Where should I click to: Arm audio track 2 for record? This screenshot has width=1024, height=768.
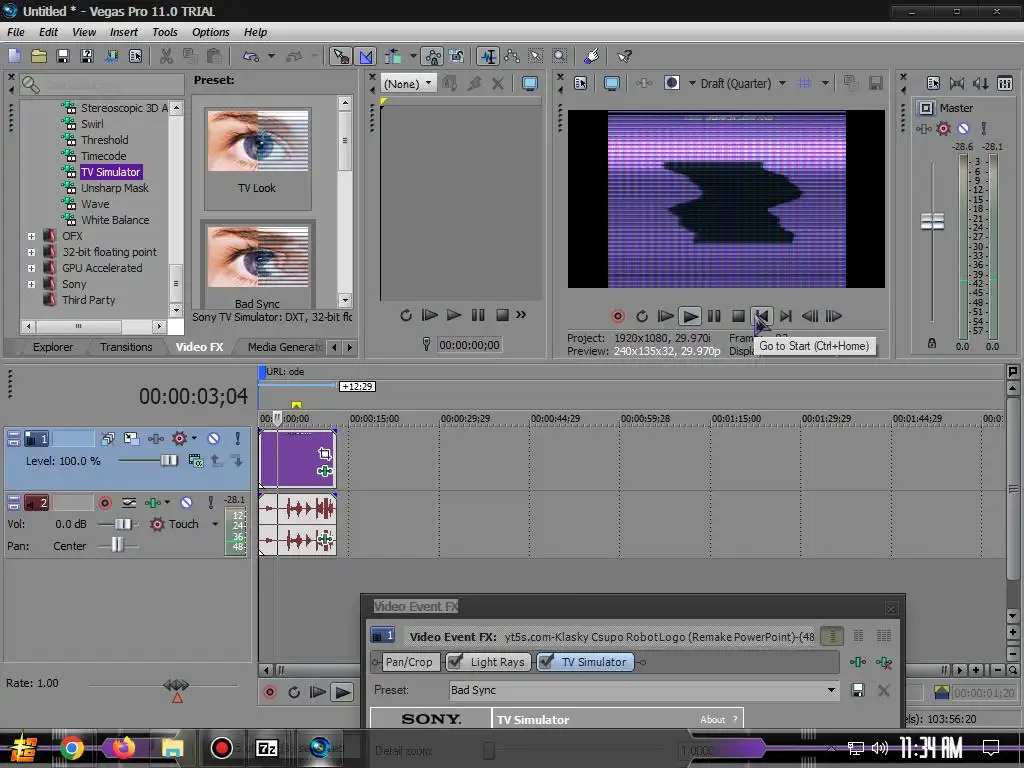point(104,502)
